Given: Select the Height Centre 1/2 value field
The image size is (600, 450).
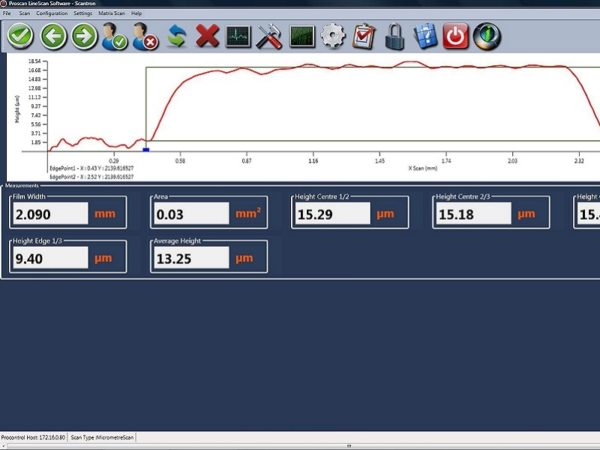Looking at the screenshot, I should [x=331, y=213].
